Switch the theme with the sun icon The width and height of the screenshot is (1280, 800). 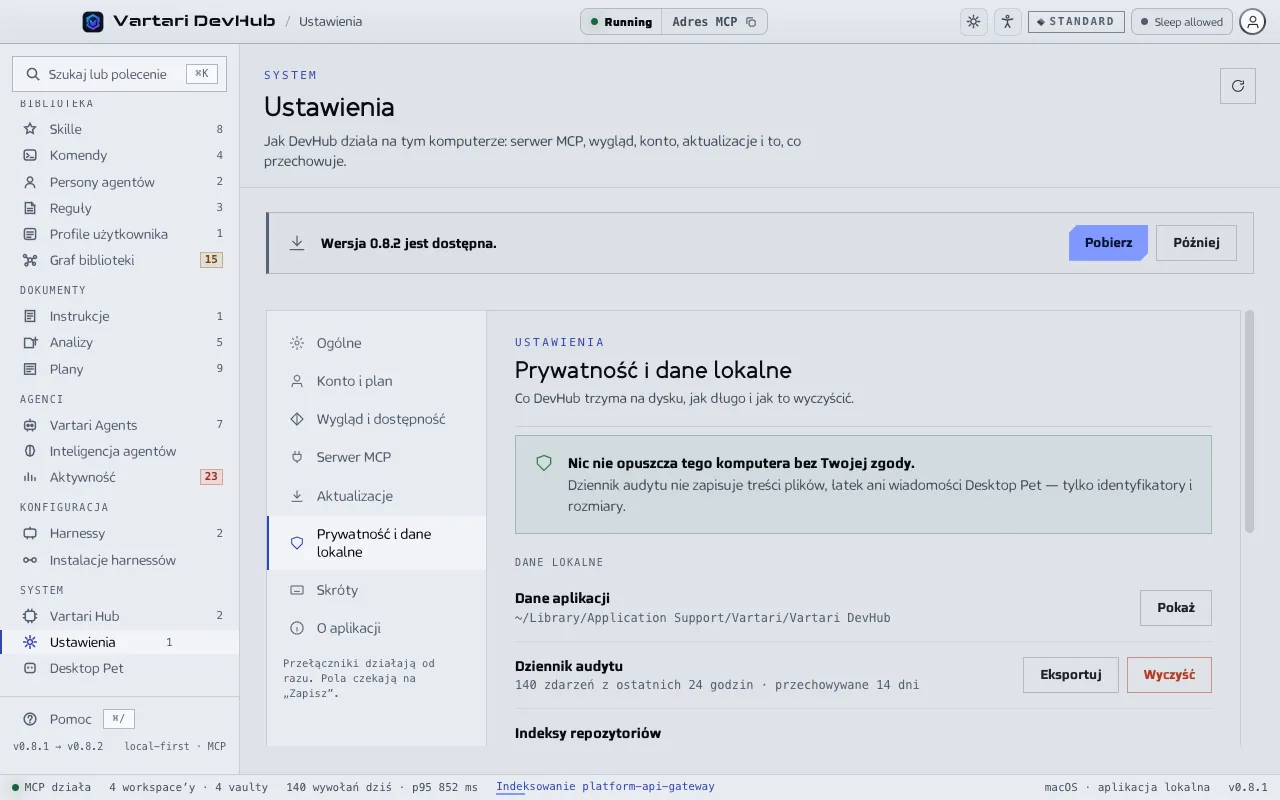click(x=974, y=22)
